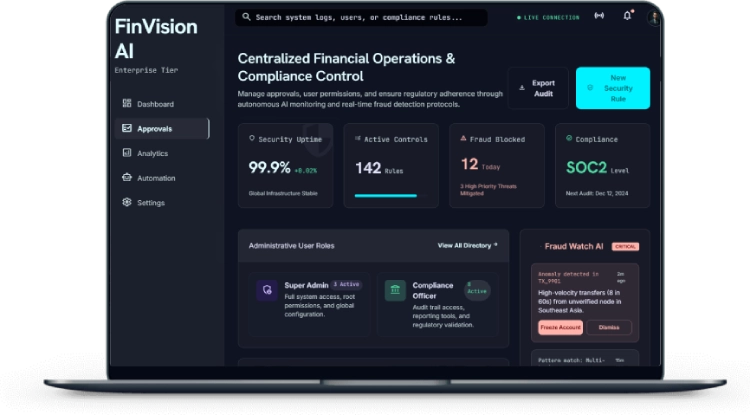This screenshot has height=415, width=750.
Task: Select Approvals in the sidebar
Action: (x=162, y=129)
